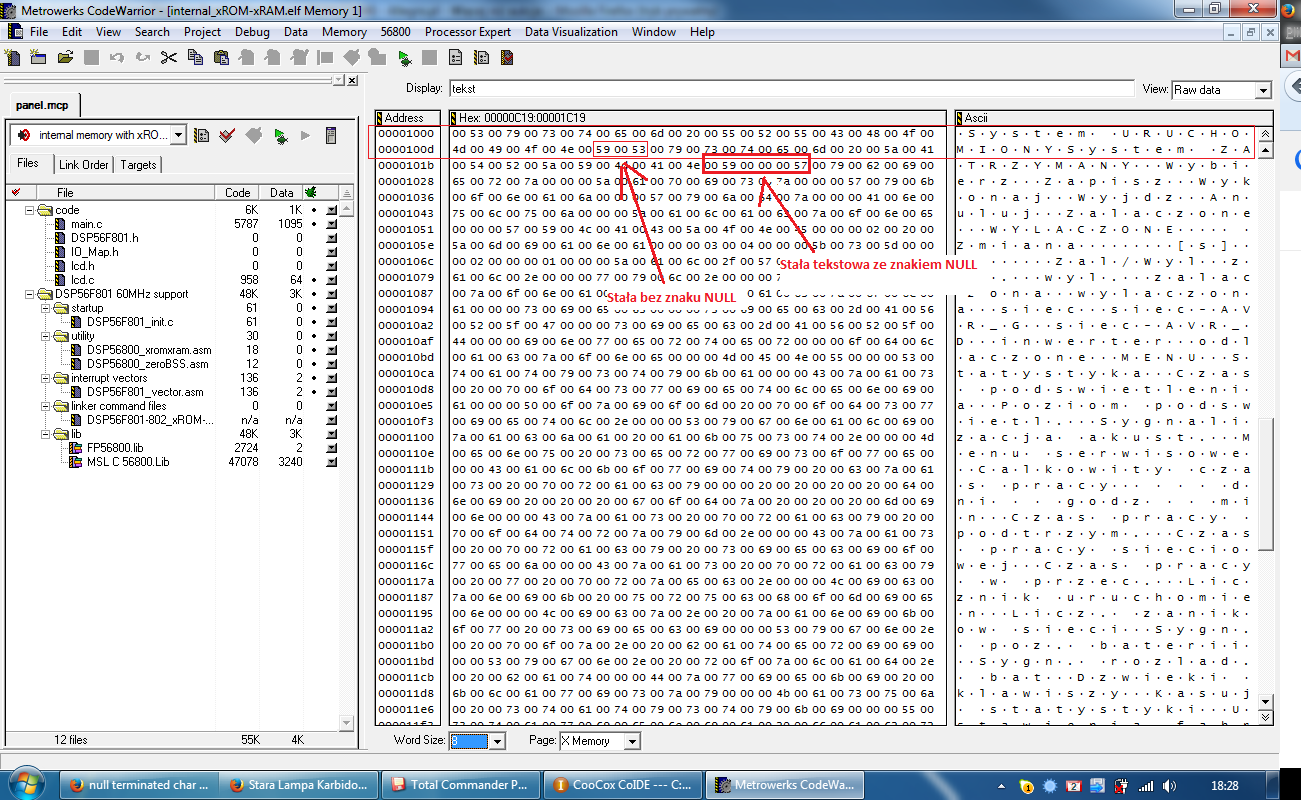This screenshot has width=1301, height=800.
Task: Click the Make icon in project panel
Action: (253, 135)
